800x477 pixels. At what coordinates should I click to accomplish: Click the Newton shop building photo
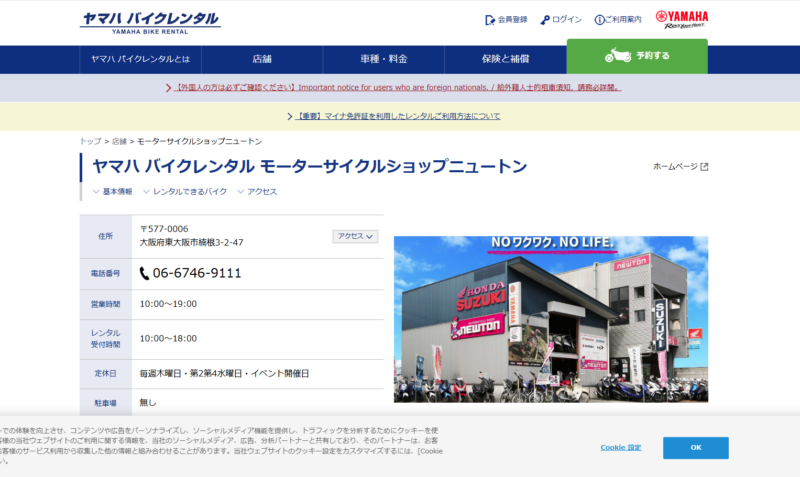551,319
